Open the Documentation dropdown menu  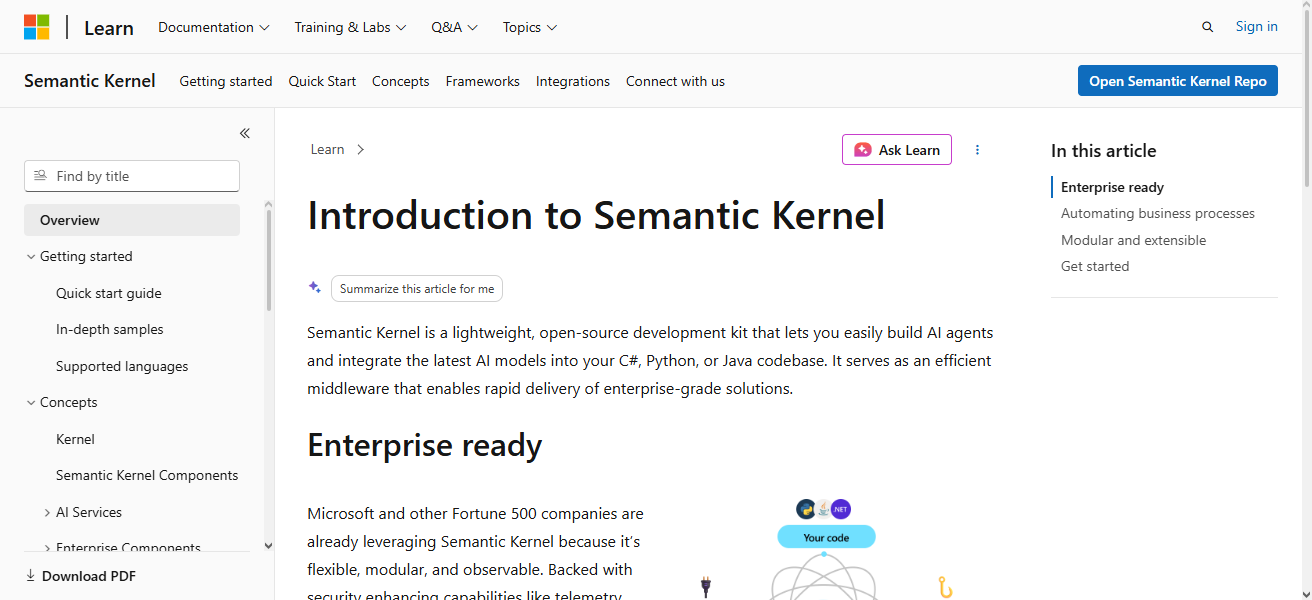[214, 27]
